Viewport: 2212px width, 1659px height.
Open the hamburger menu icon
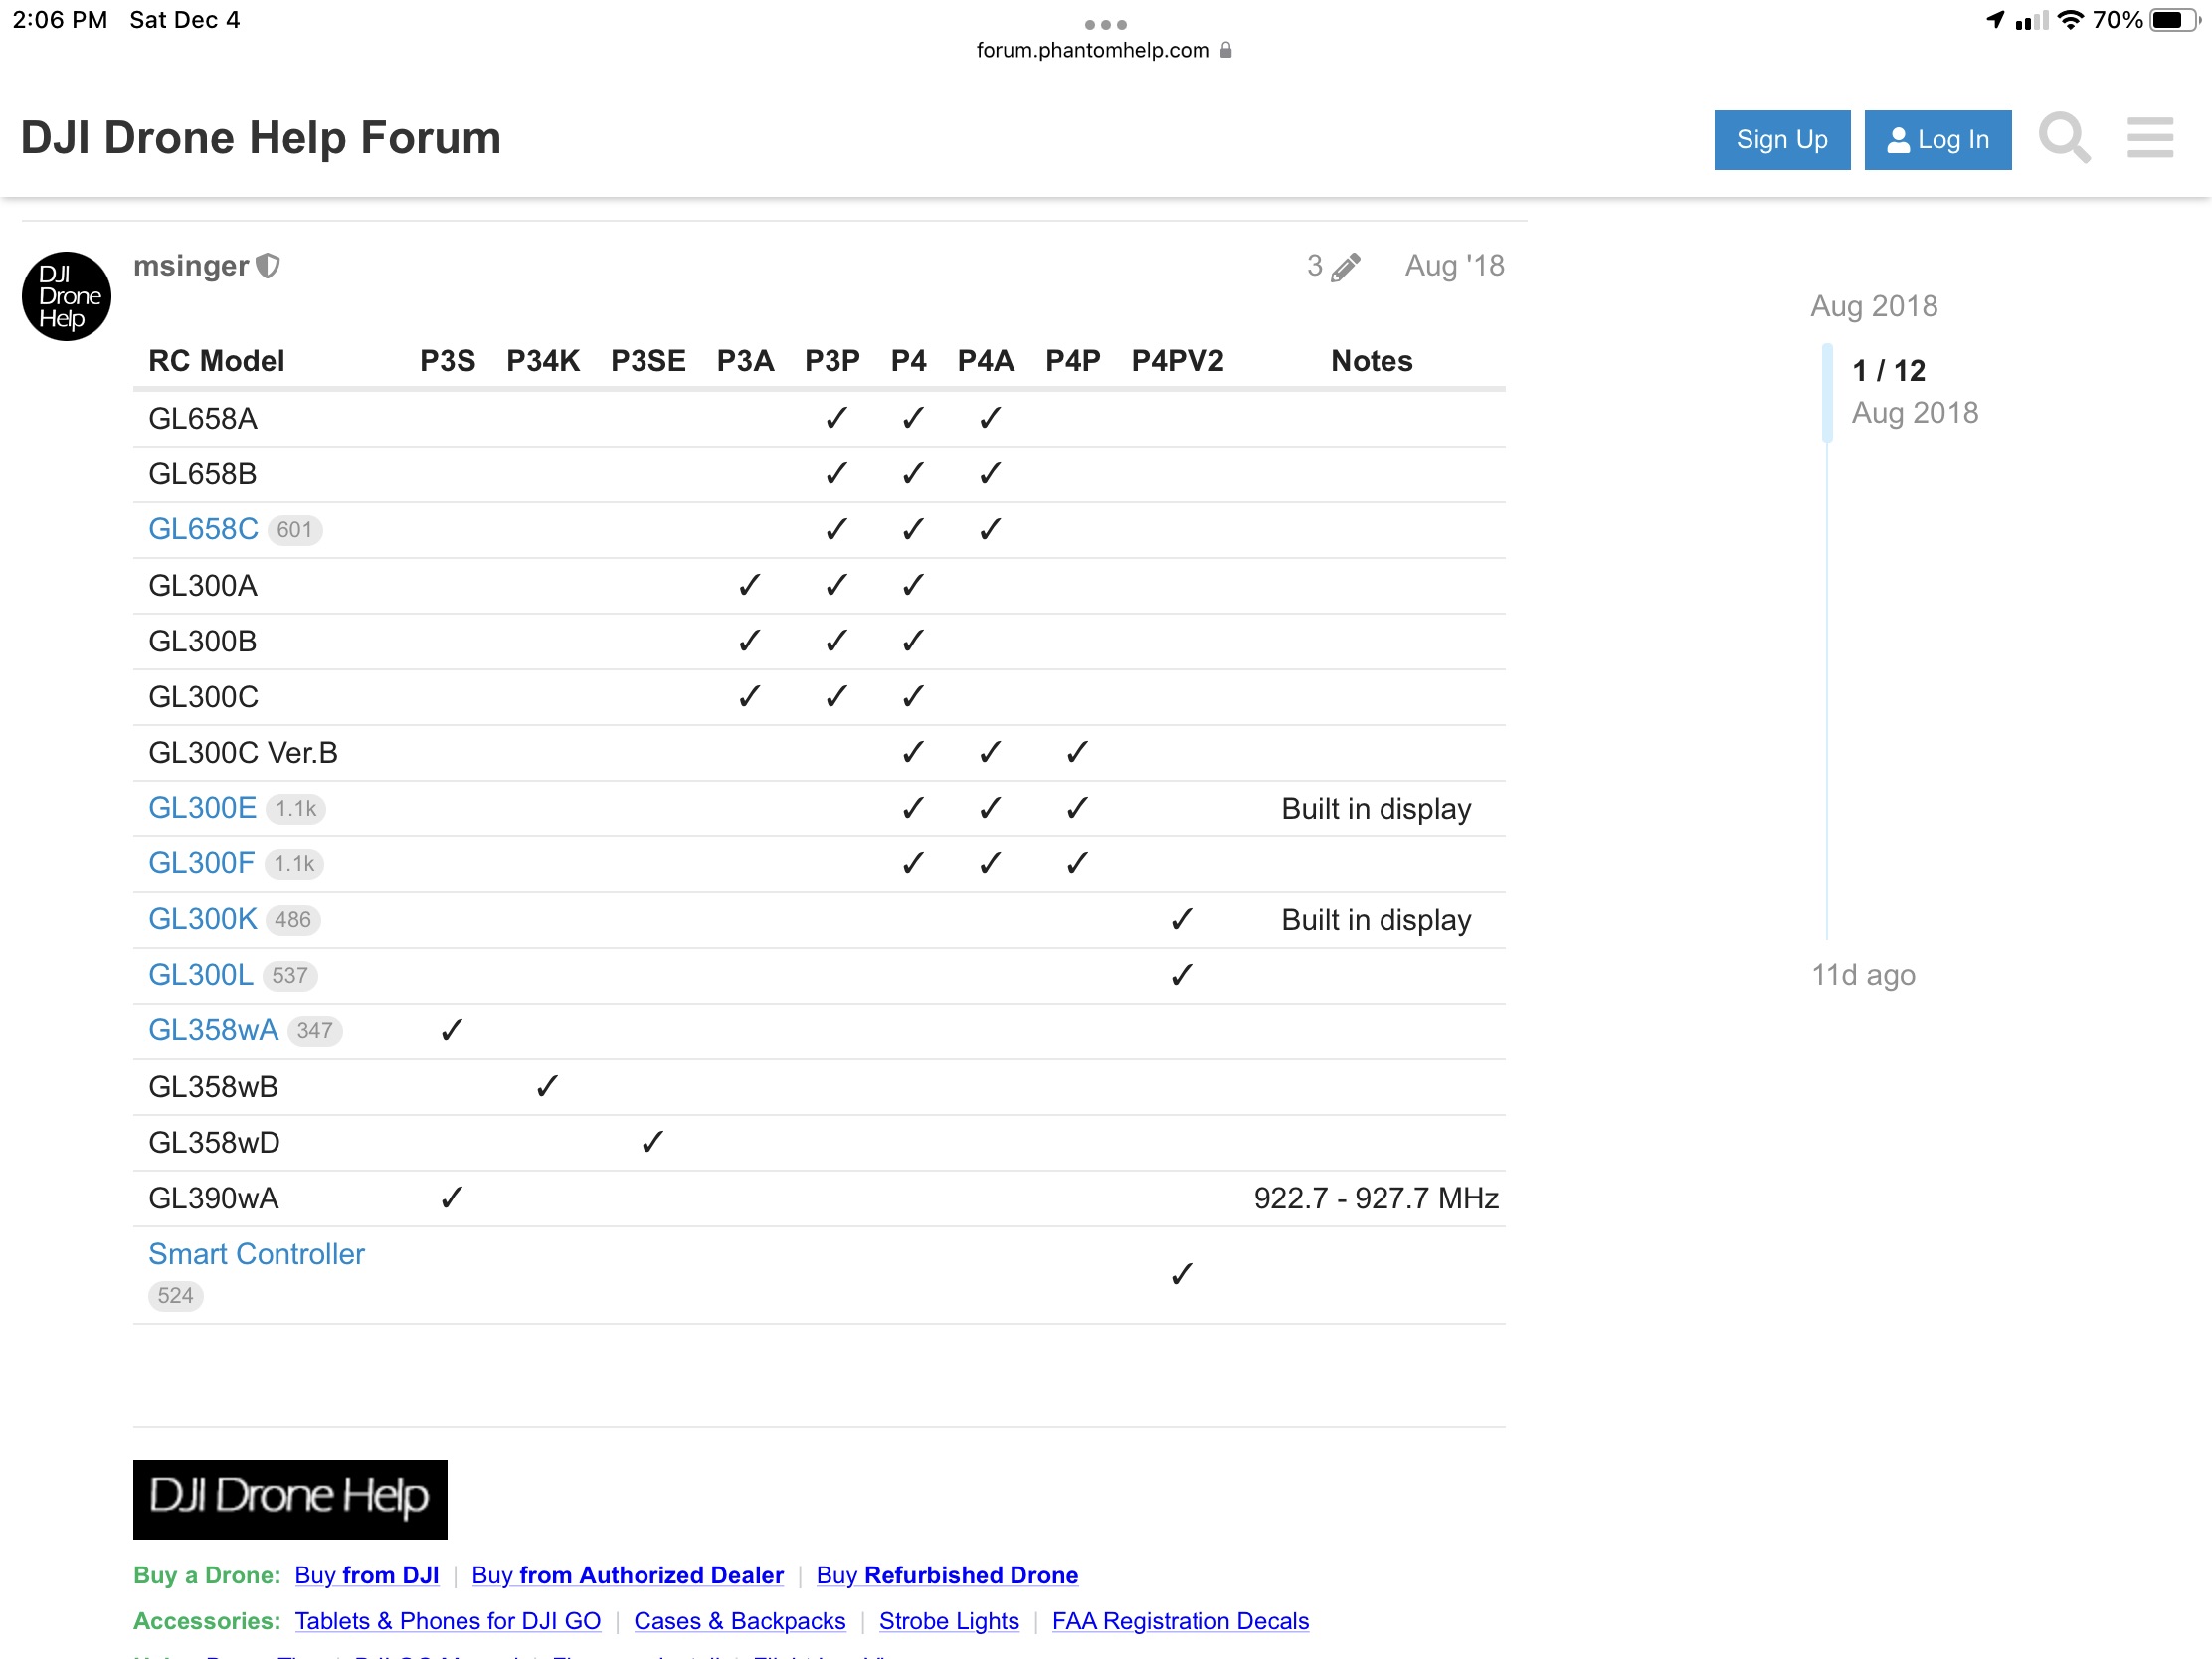2150,138
